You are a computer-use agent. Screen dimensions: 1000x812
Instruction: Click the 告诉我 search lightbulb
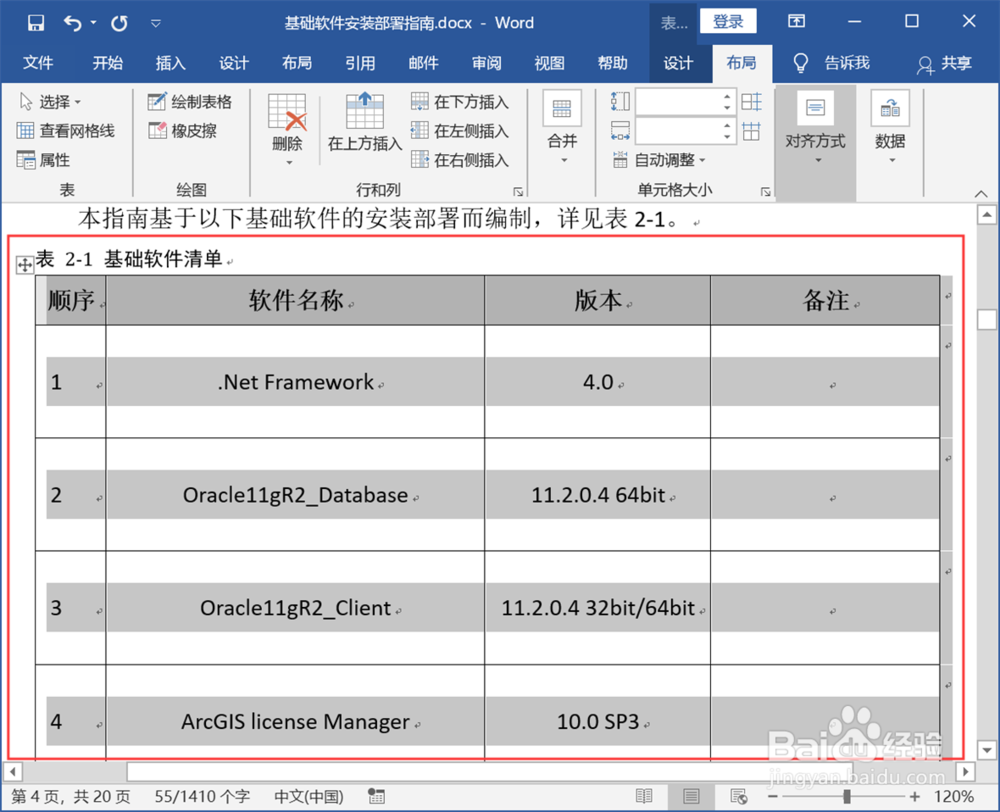(800, 63)
